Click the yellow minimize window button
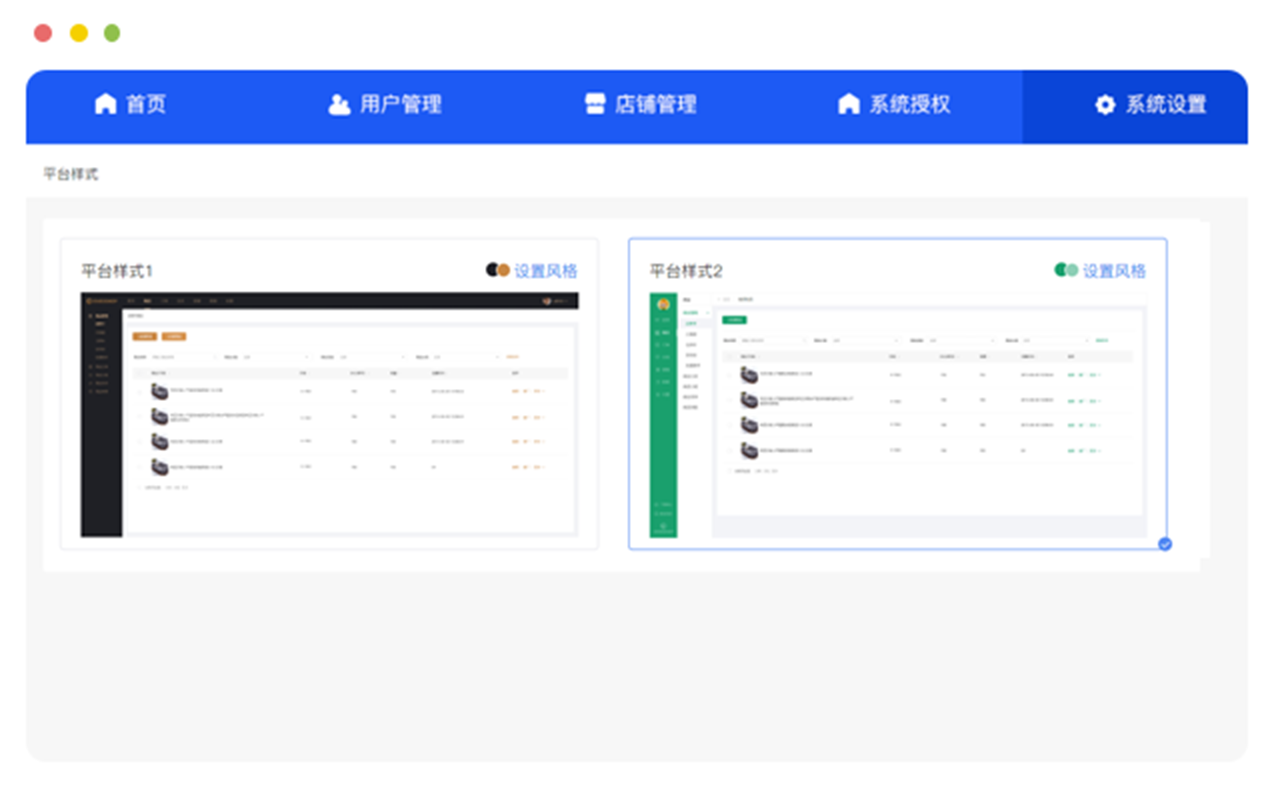Viewport: 1276px width, 790px height. coord(78,33)
